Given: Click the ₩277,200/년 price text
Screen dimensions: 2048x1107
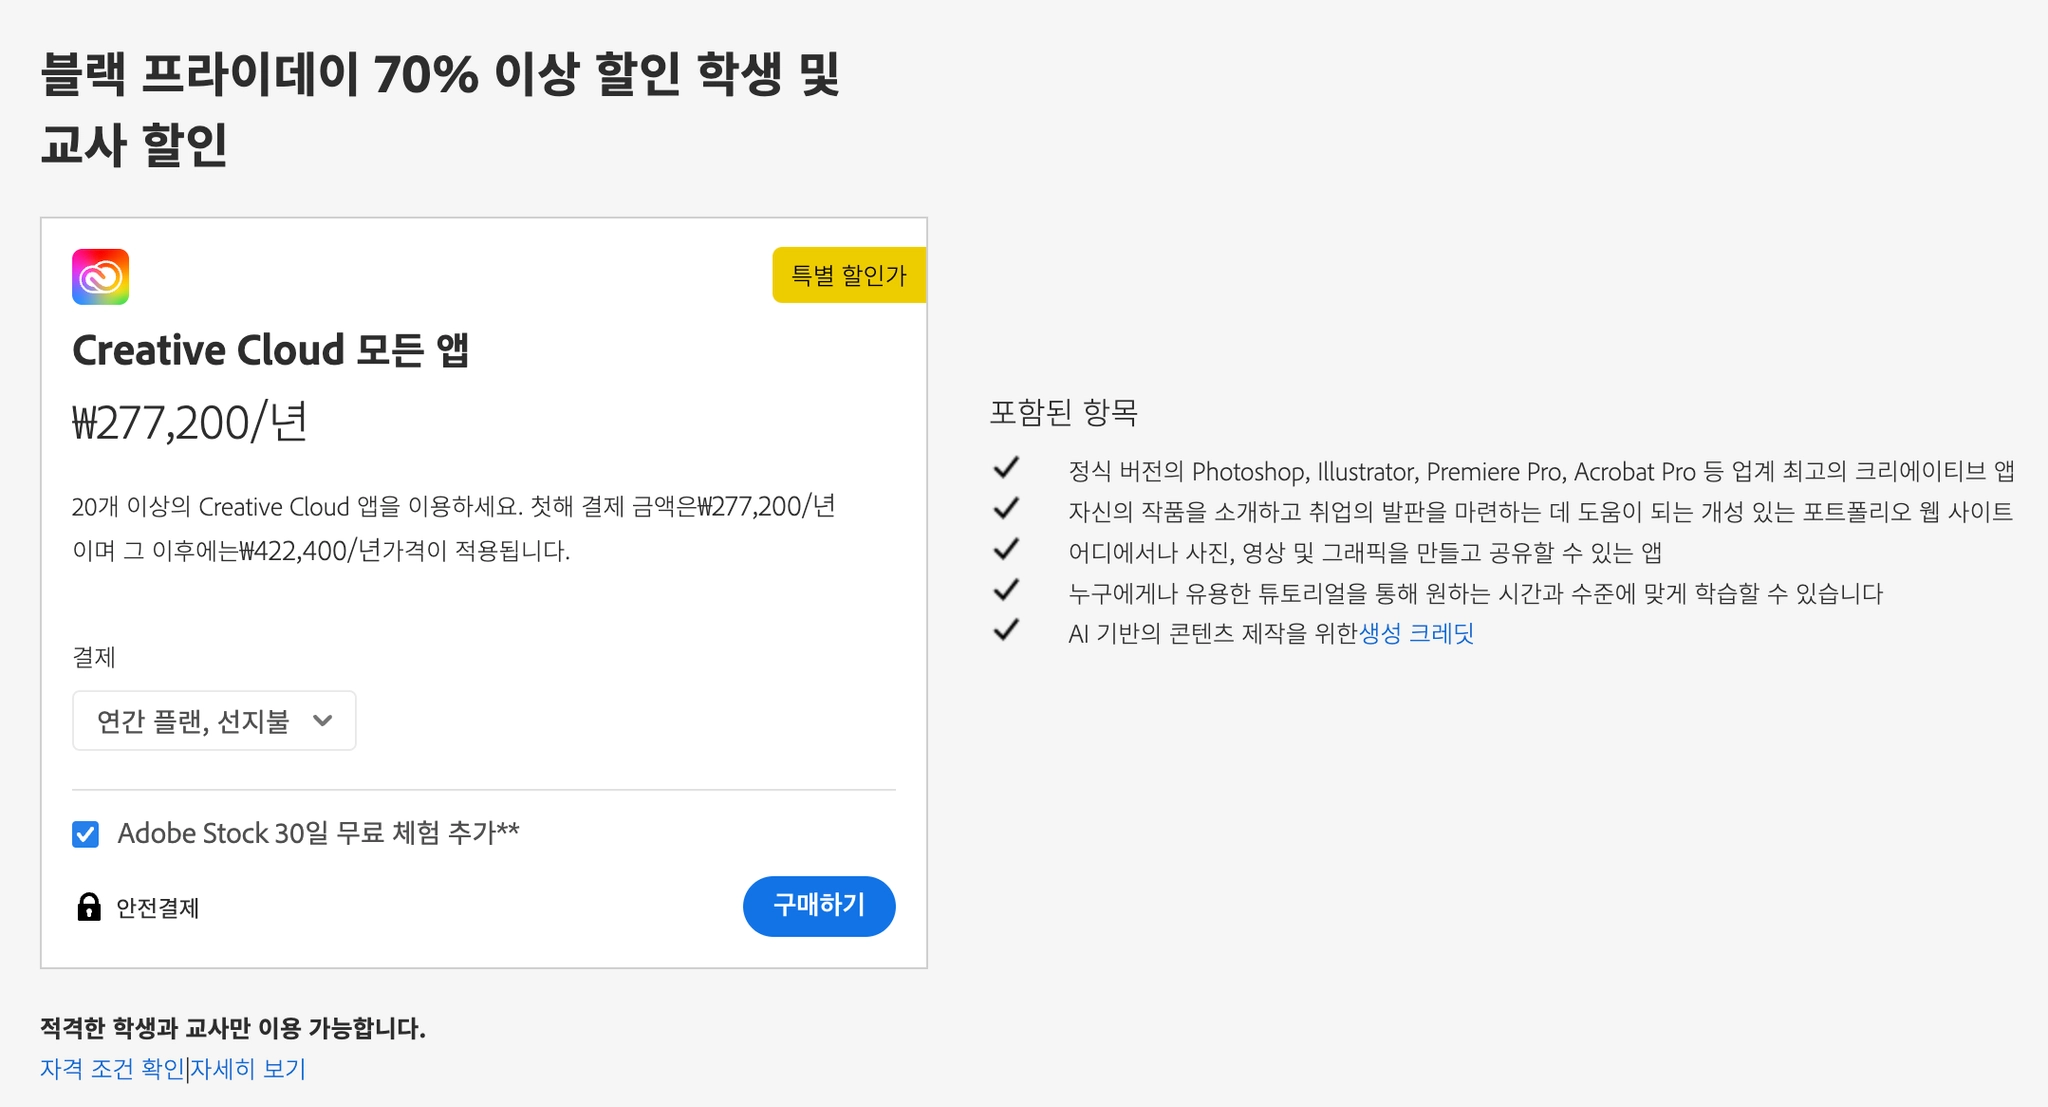Looking at the screenshot, I should coord(190,422).
